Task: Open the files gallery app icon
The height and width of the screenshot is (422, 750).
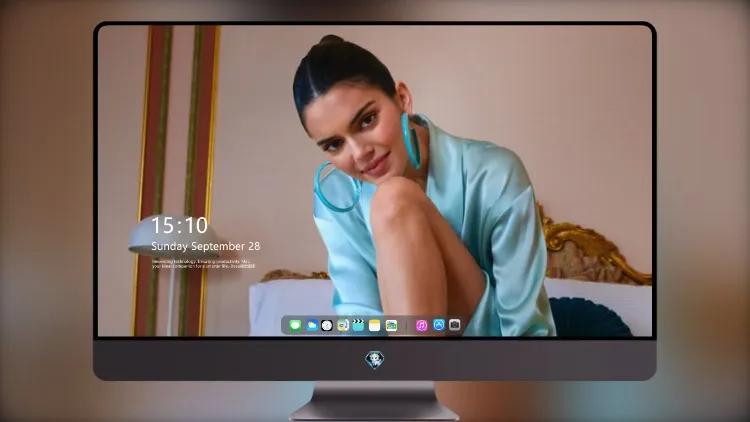Action: (x=391, y=325)
